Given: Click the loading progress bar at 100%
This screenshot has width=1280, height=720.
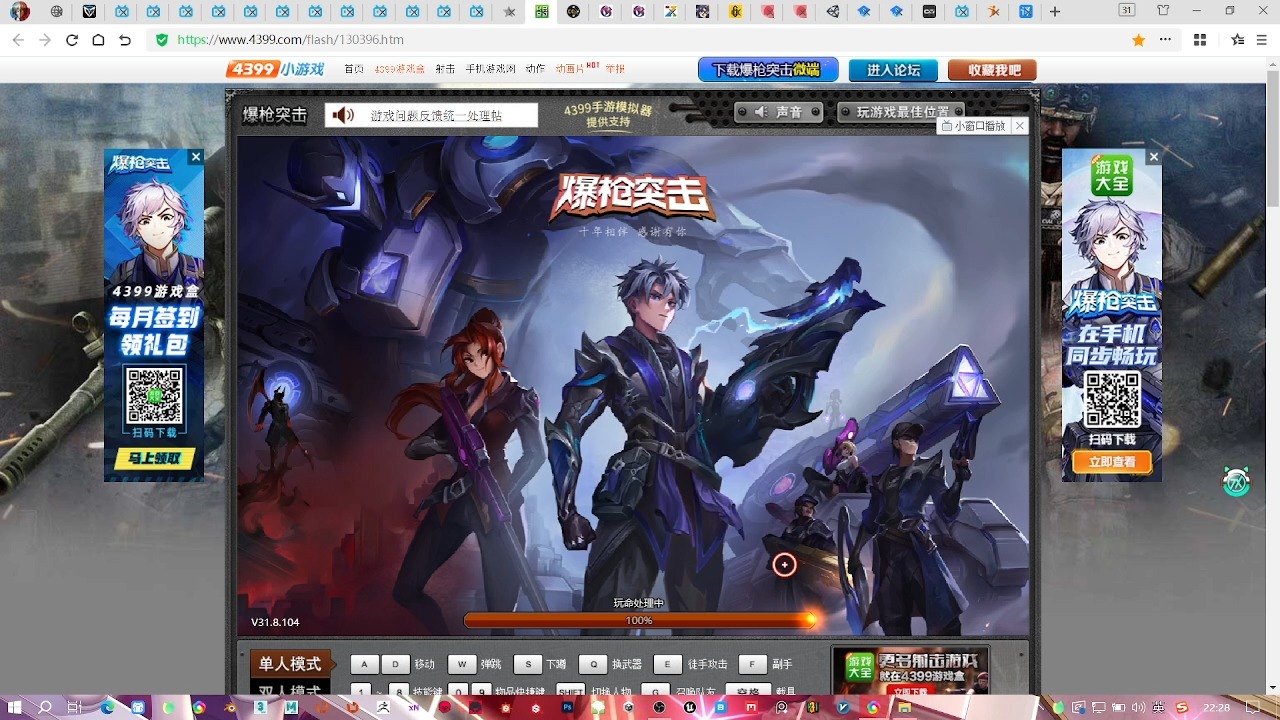Looking at the screenshot, I should [x=640, y=620].
